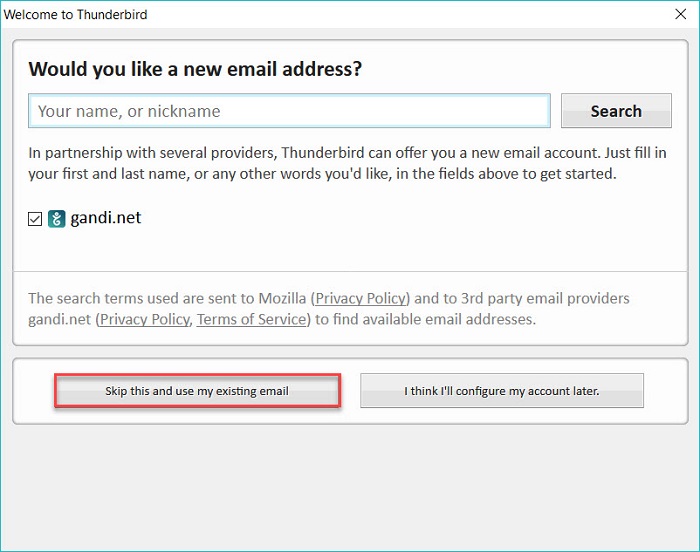This screenshot has height=552, width=700.
Task: Click the 'Would you like a new email address?' heading
Action: [x=195, y=69]
